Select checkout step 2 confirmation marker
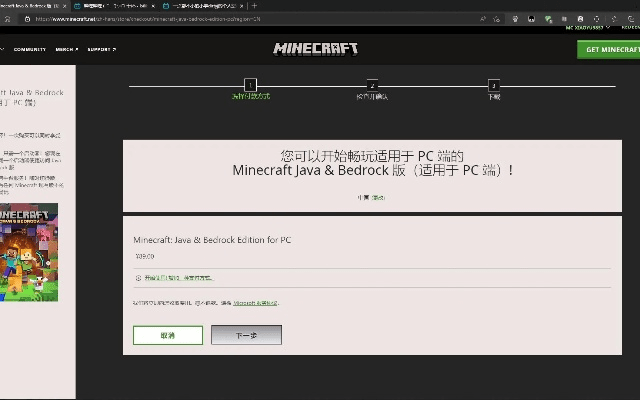 tap(372, 86)
